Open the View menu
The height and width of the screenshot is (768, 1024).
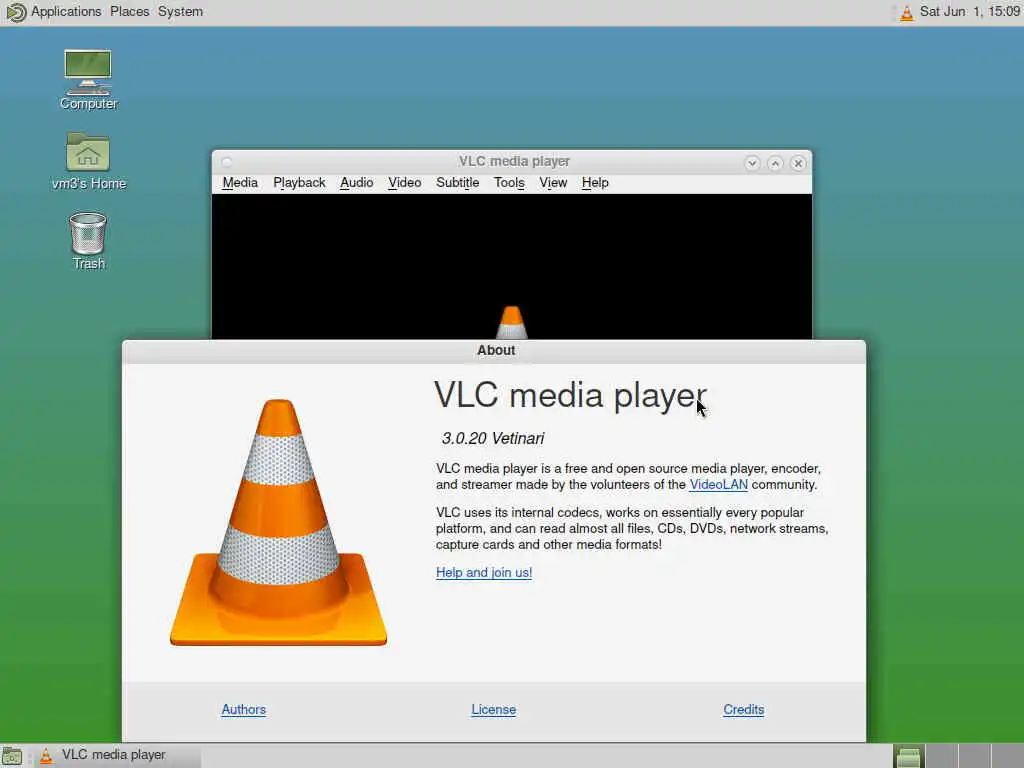(x=552, y=183)
